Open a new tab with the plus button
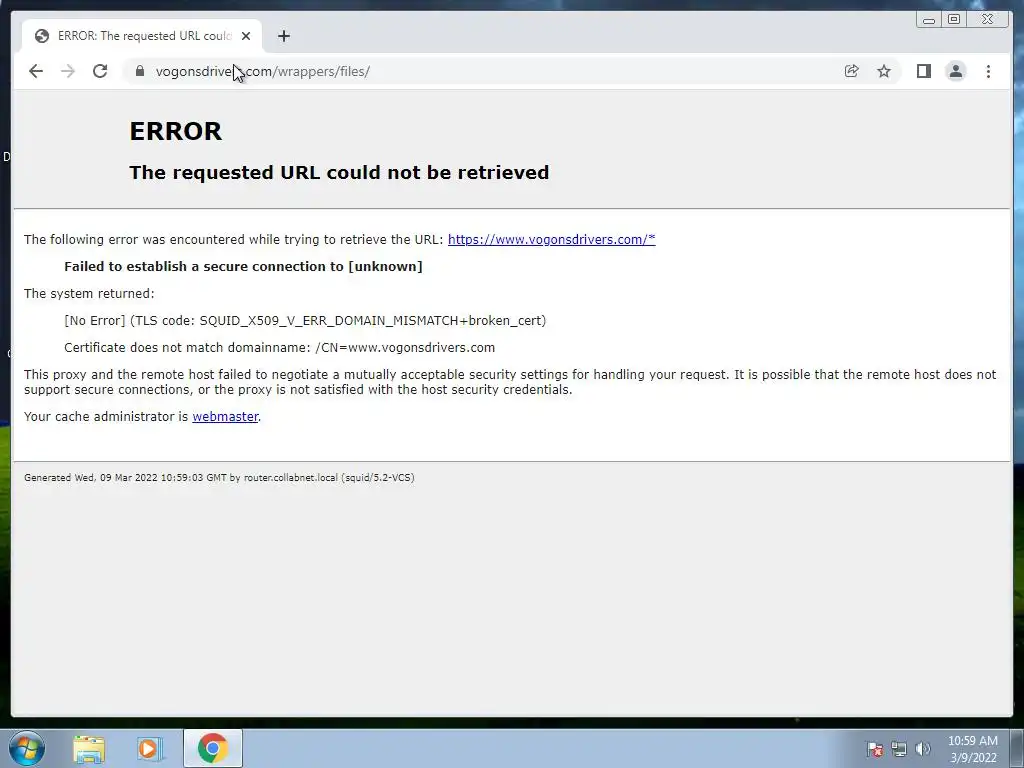Screen dimensions: 1024x768 pos(283,36)
